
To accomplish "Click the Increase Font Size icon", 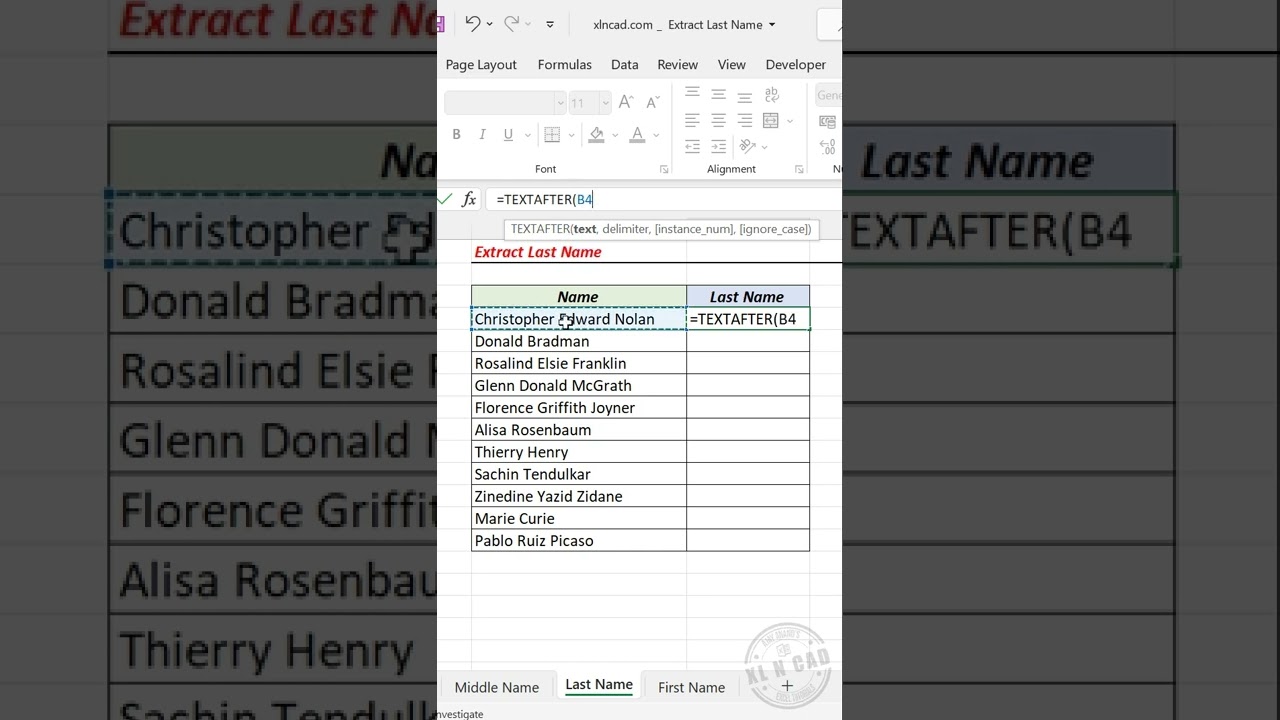I will coord(626,102).
